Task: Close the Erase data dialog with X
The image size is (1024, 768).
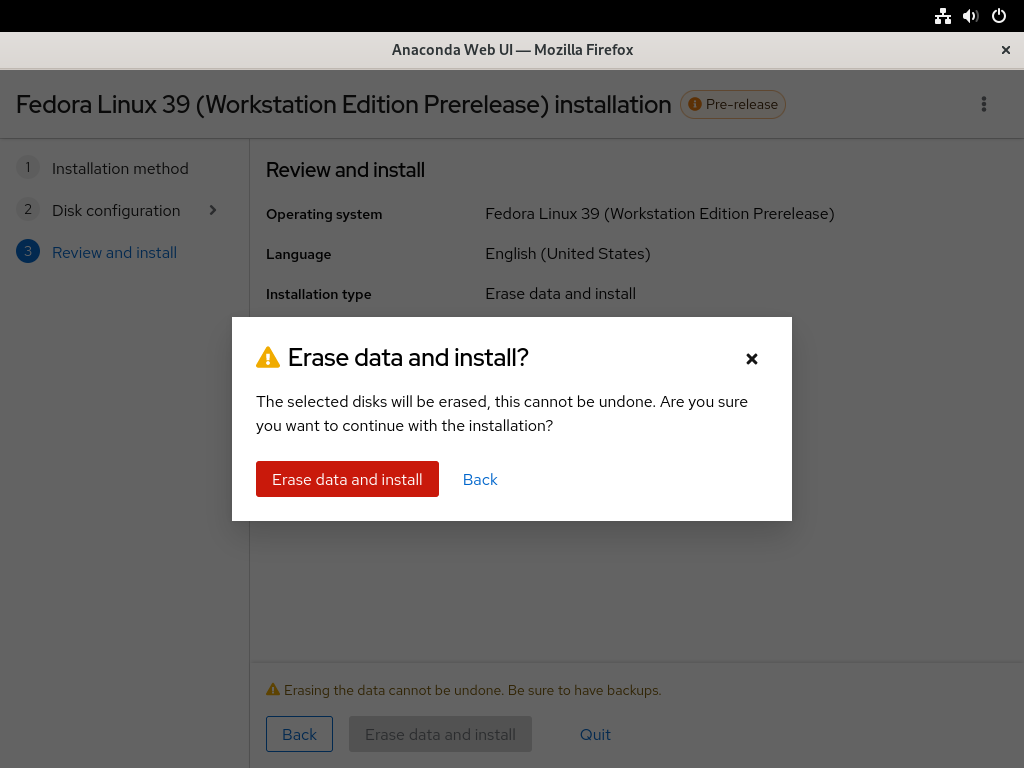Action: click(x=752, y=359)
